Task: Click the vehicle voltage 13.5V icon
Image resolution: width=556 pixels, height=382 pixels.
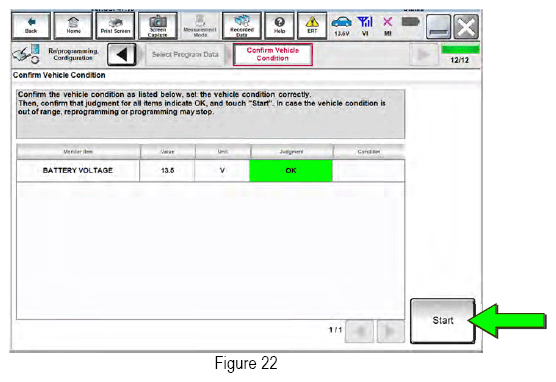Action: coord(341,26)
